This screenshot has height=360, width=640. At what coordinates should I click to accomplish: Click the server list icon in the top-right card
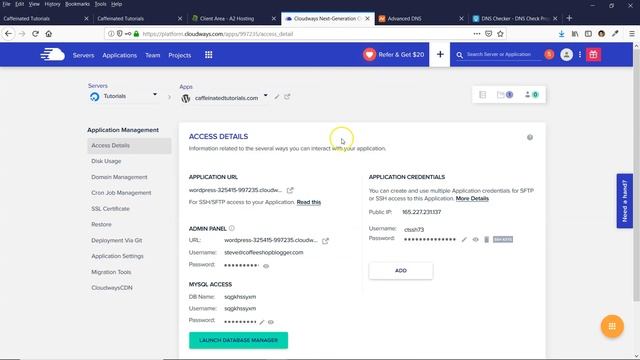click(x=483, y=95)
